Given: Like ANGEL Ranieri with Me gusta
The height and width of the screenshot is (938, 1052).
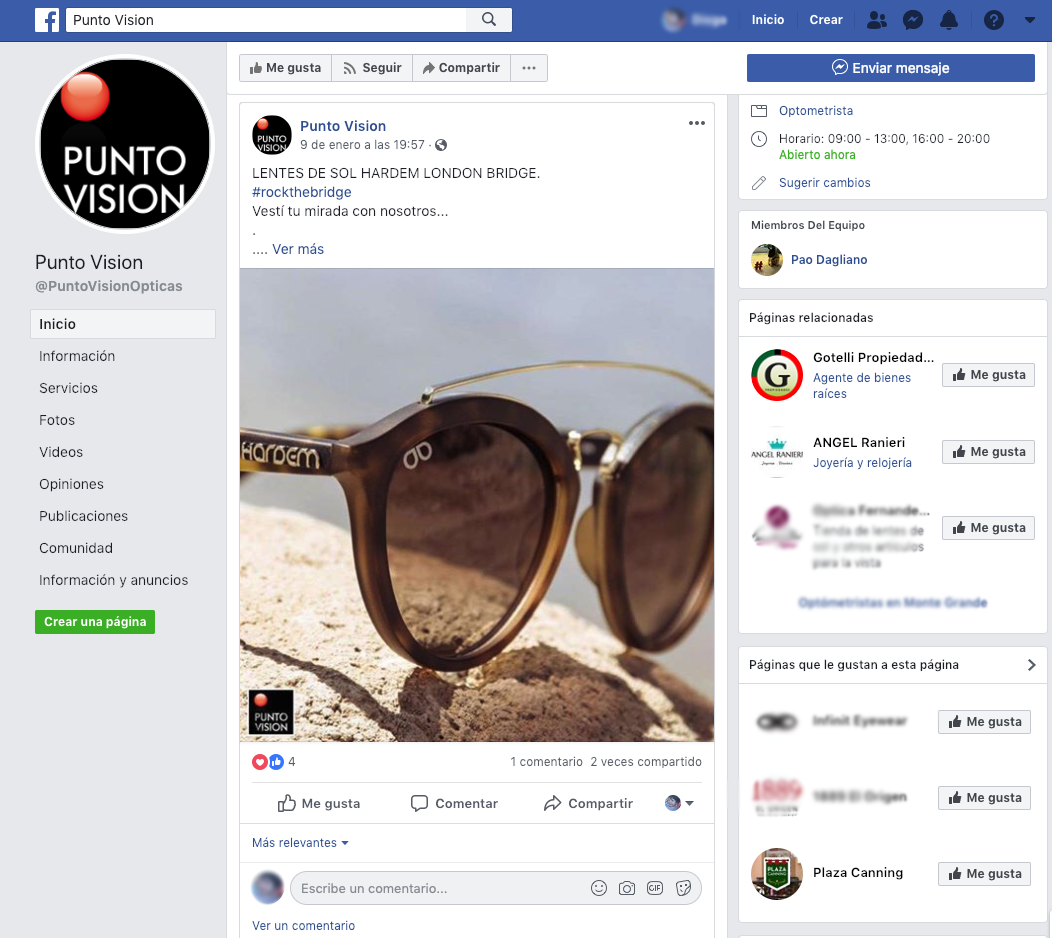Looking at the screenshot, I should click(x=988, y=452).
